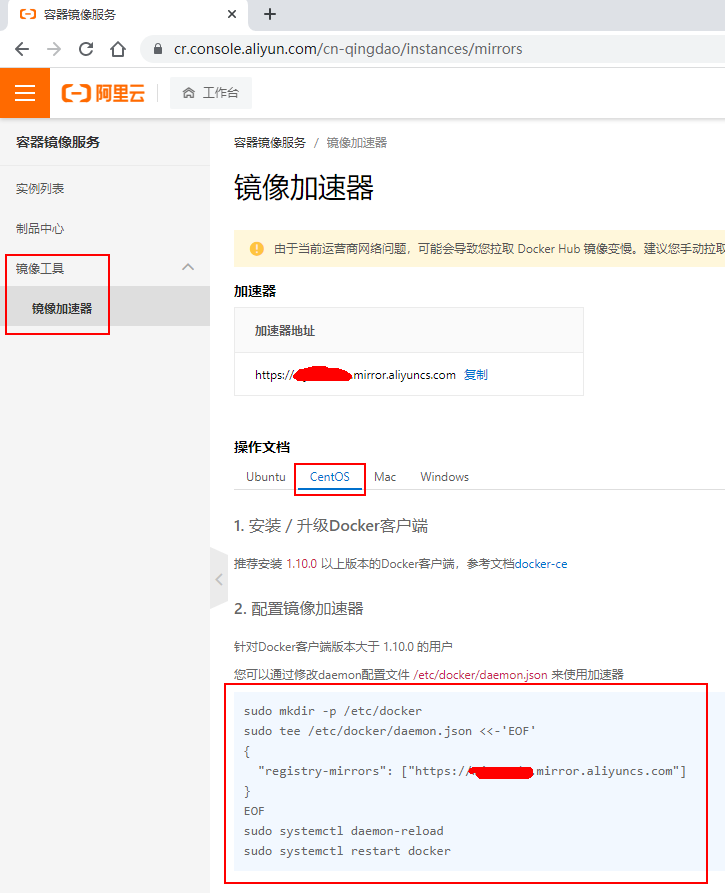Open the docker-ce documentation link

541,564
